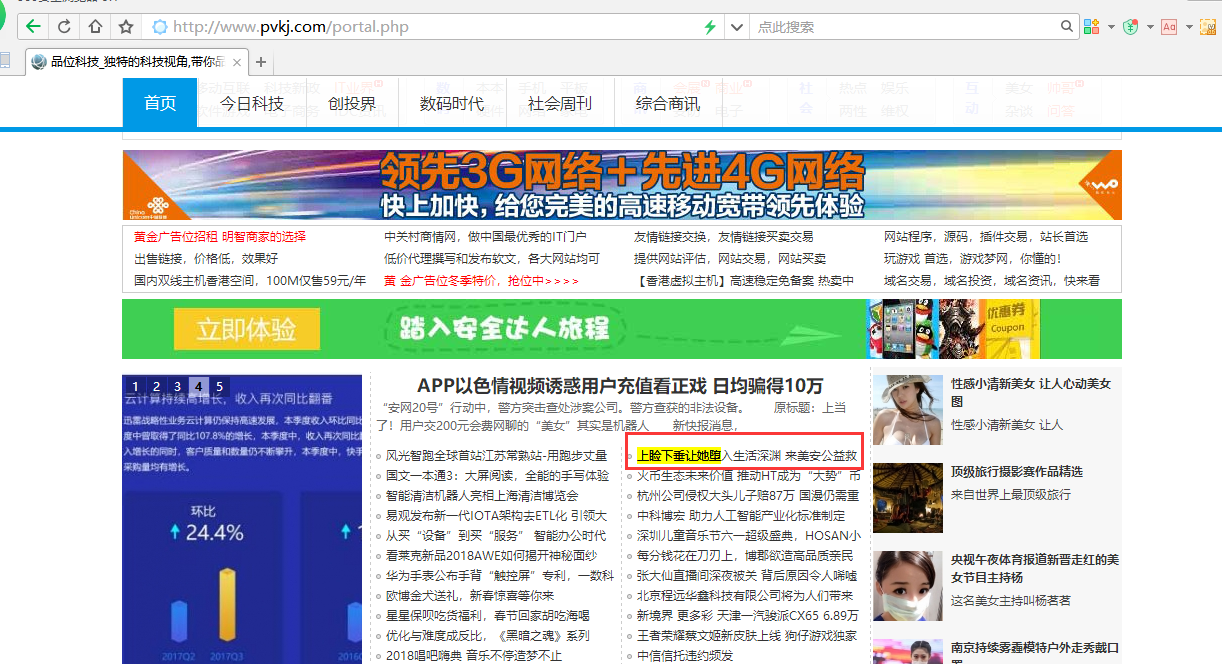This screenshot has height=664, width=1222.
Task: Click the green shield payment protection icon
Action: (1131, 26)
